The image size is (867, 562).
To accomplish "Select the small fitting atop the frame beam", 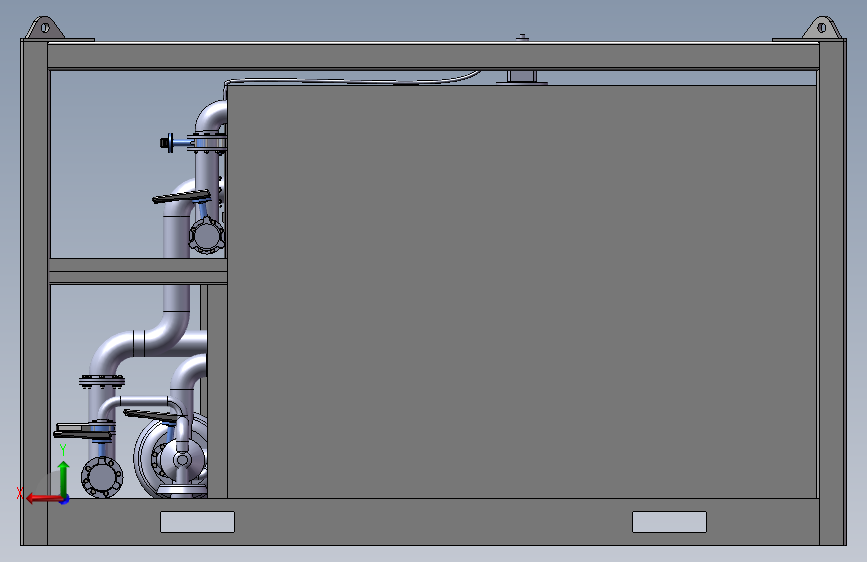I will click(522, 38).
